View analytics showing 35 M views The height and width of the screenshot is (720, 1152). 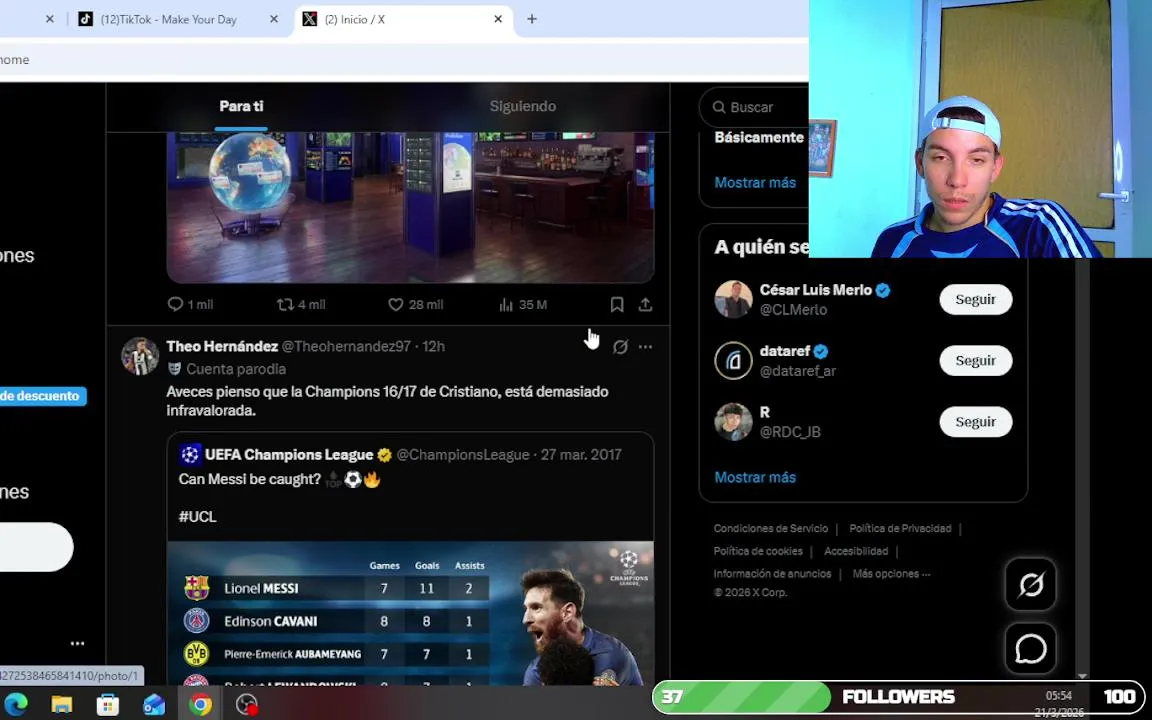[x=523, y=304]
